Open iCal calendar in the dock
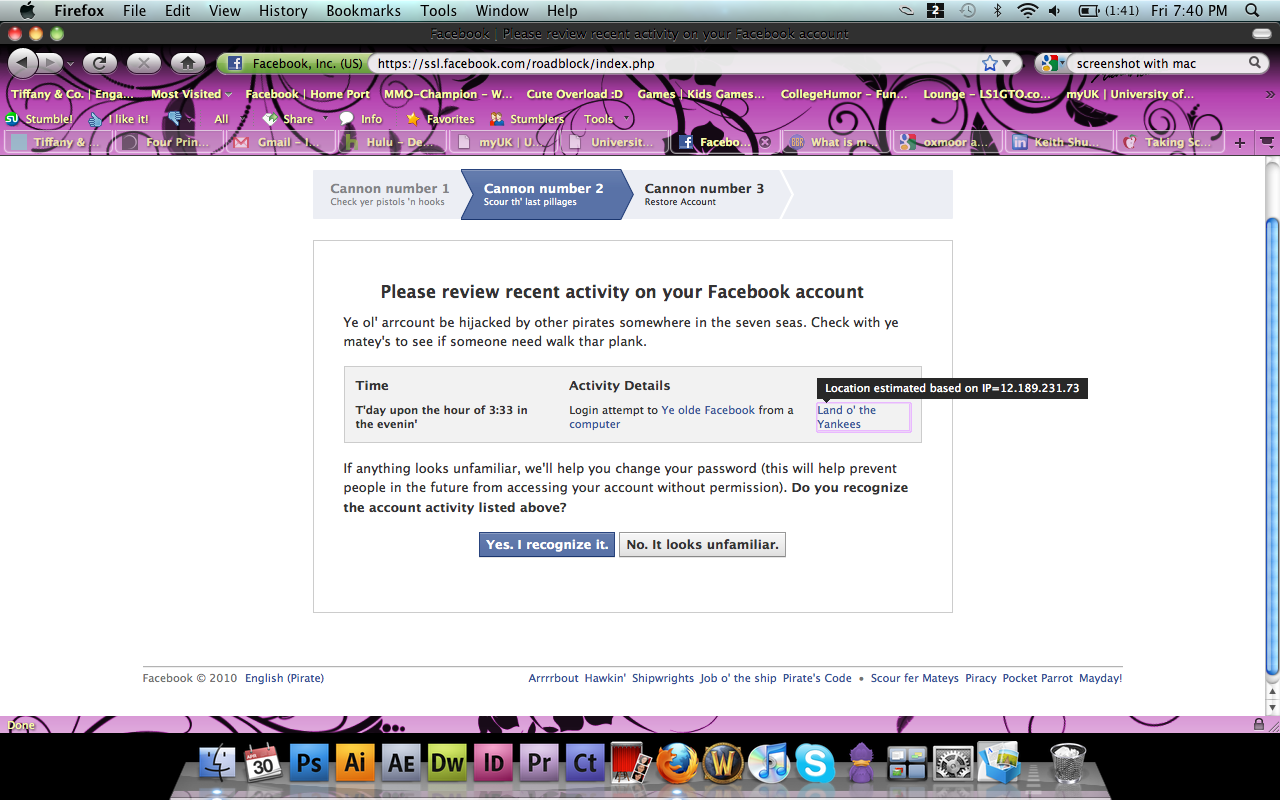Viewport: 1280px width, 800px height. pos(263,764)
